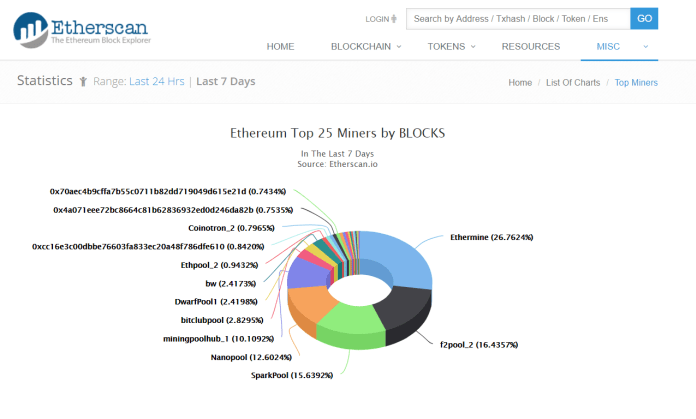Expand the MISC dropdown chevron

coord(645,47)
